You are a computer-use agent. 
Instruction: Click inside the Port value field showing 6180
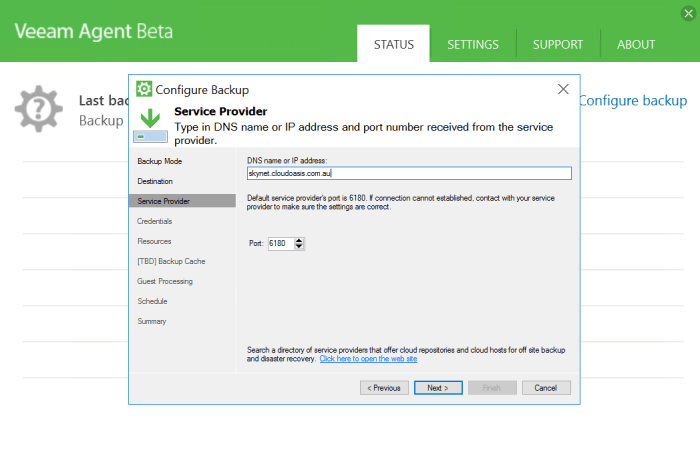(281, 243)
